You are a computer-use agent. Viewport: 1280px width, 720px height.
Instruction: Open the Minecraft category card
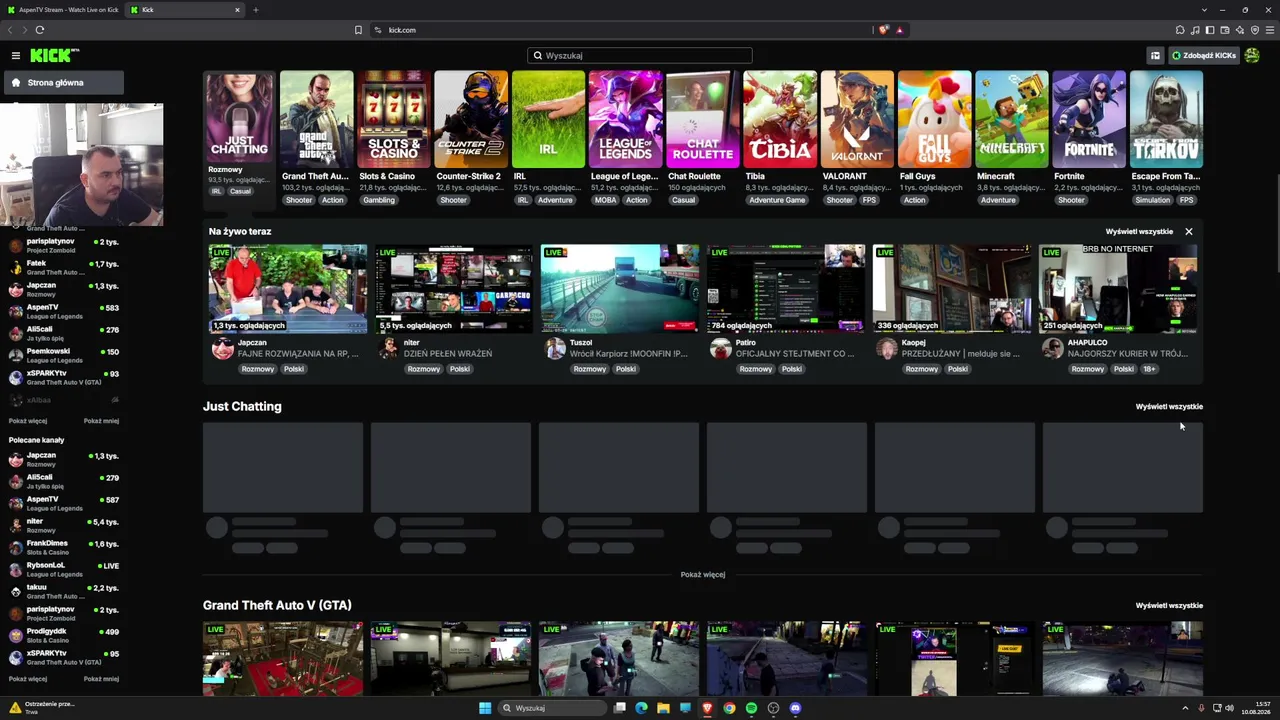[1011, 119]
